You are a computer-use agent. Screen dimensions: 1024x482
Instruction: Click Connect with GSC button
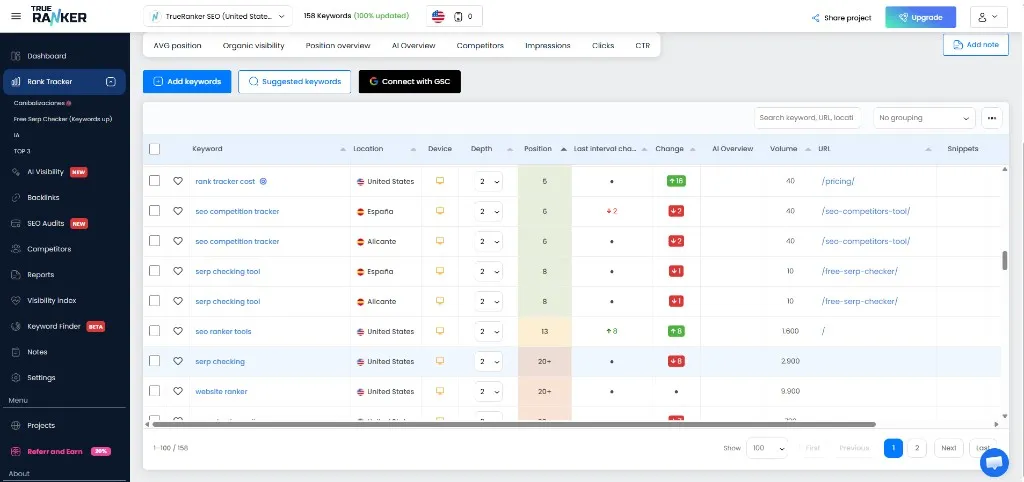409,82
